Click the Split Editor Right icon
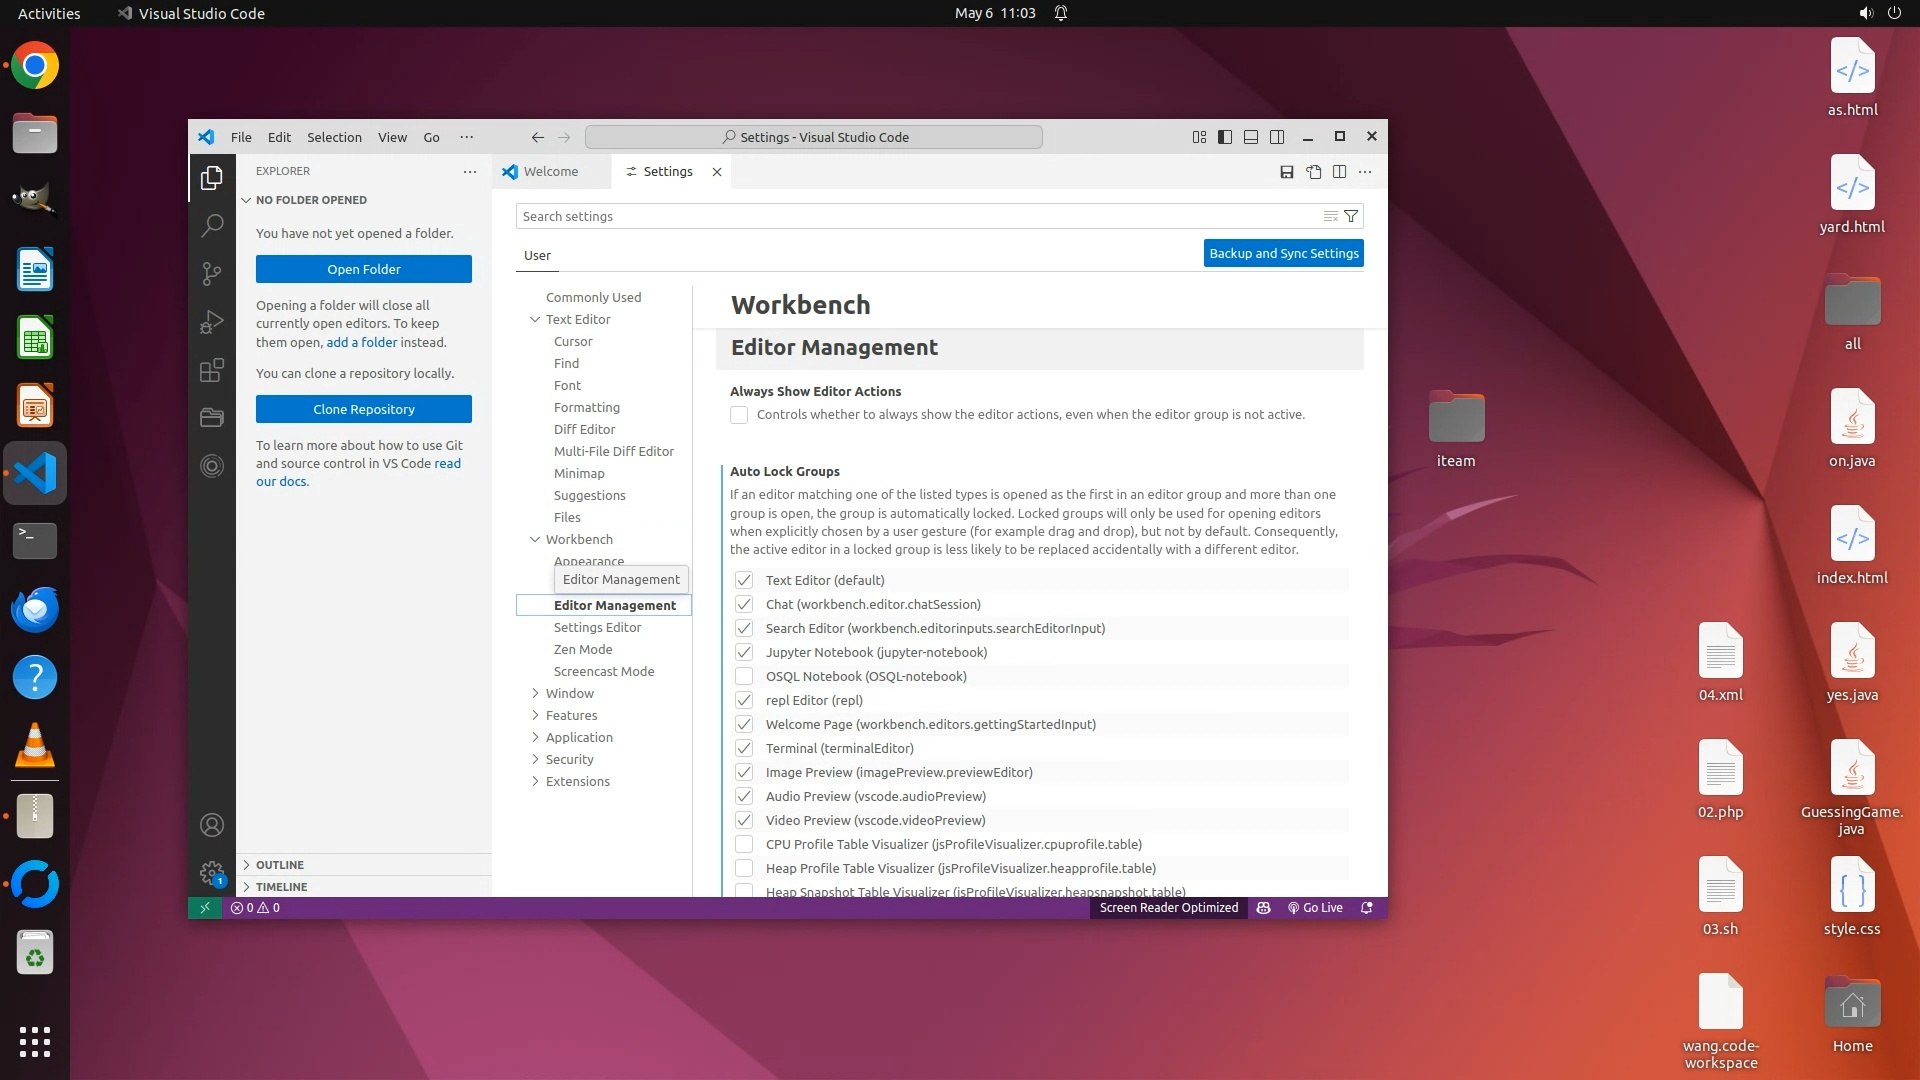Viewport: 1920px width, 1080px height. pyautogui.click(x=1339, y=172)
